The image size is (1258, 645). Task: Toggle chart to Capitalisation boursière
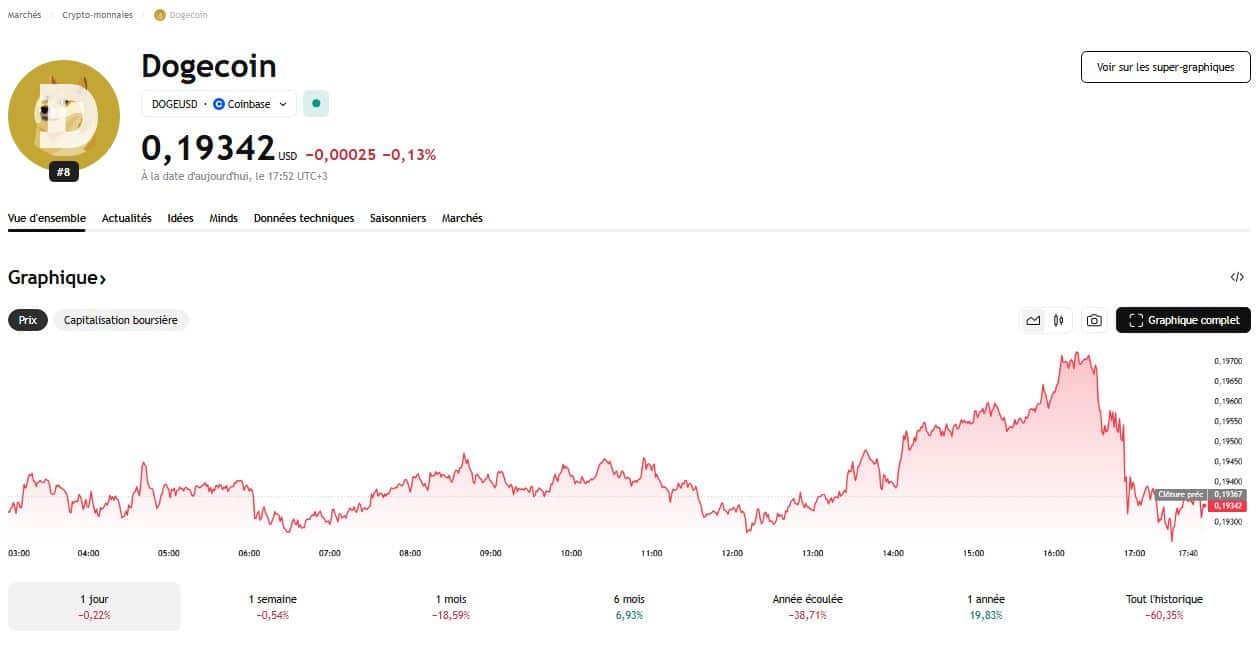[x=121, y=320]
